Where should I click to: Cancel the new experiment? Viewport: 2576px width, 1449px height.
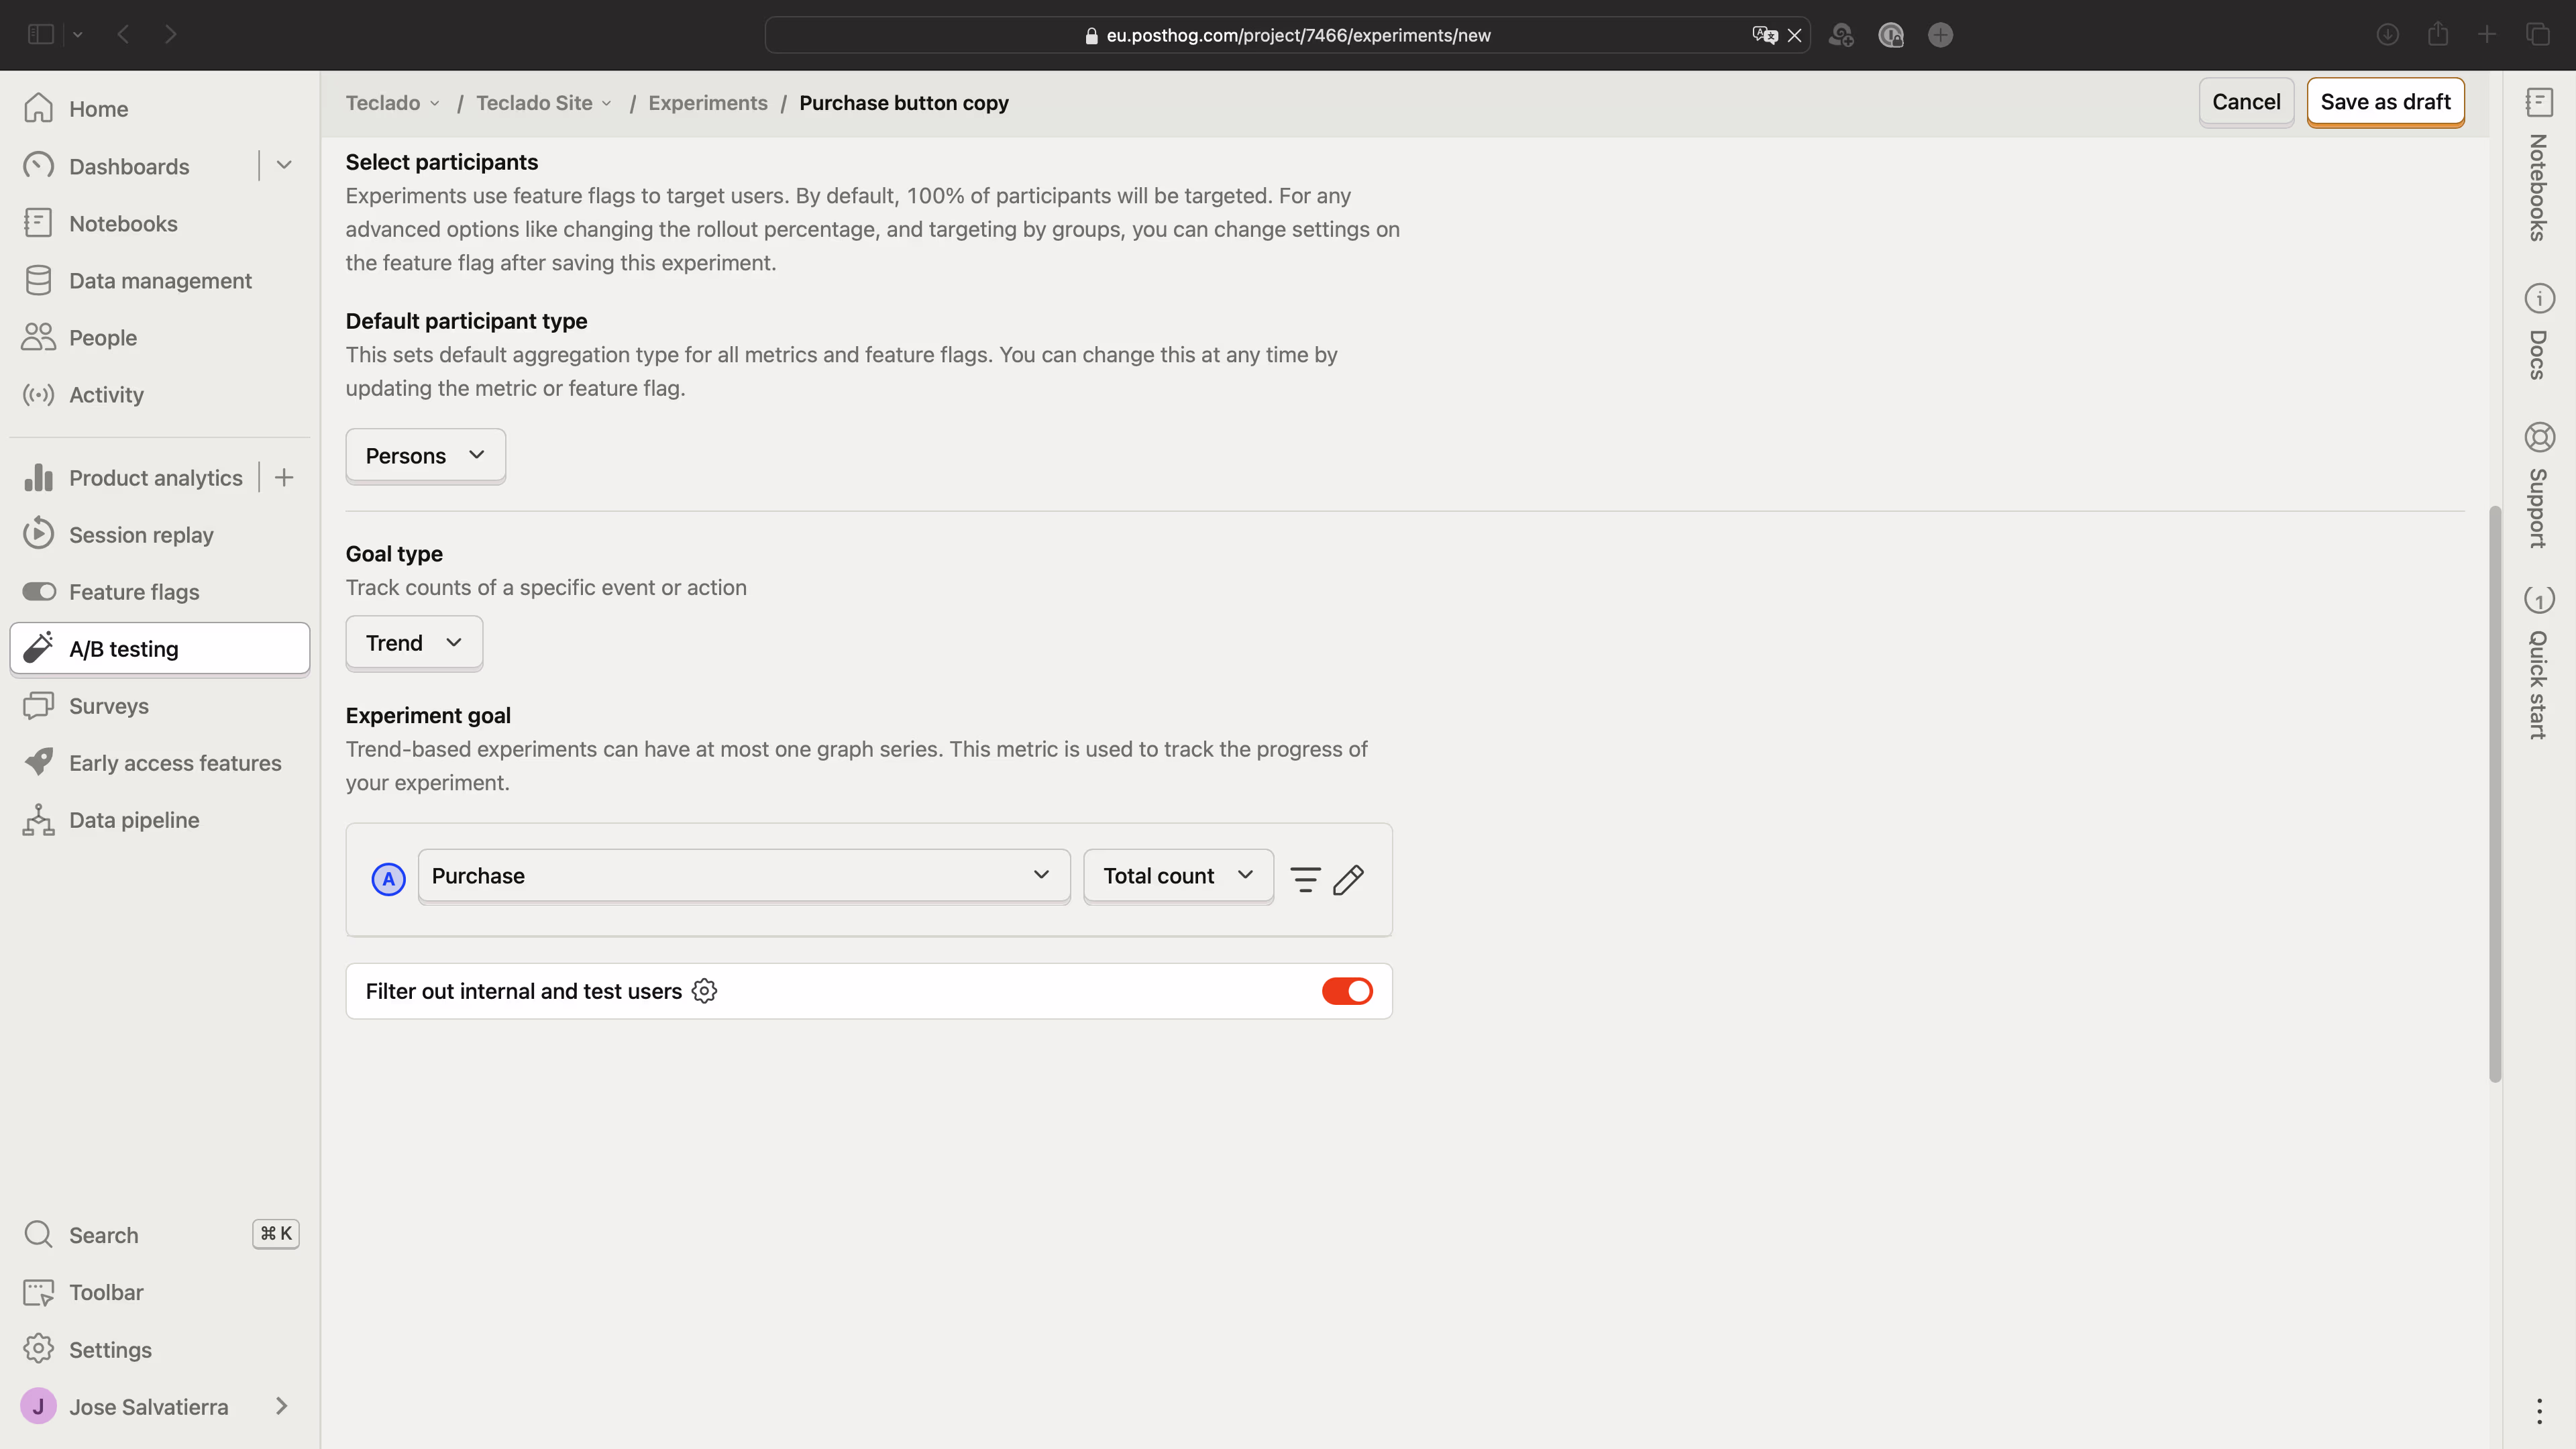[x=2245, y=101]
